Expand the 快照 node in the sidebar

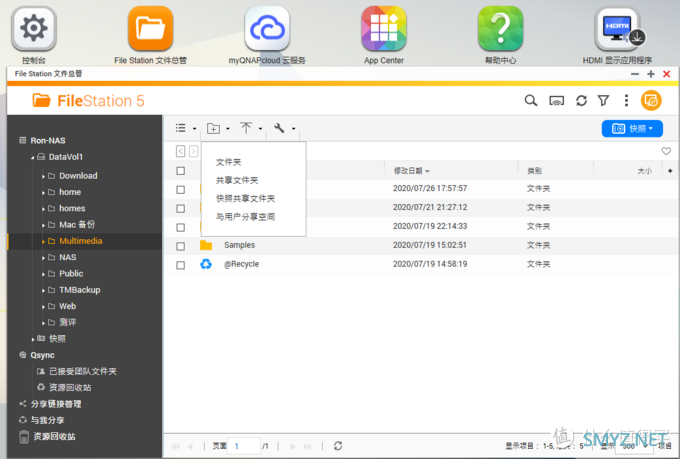click(33, 339)
